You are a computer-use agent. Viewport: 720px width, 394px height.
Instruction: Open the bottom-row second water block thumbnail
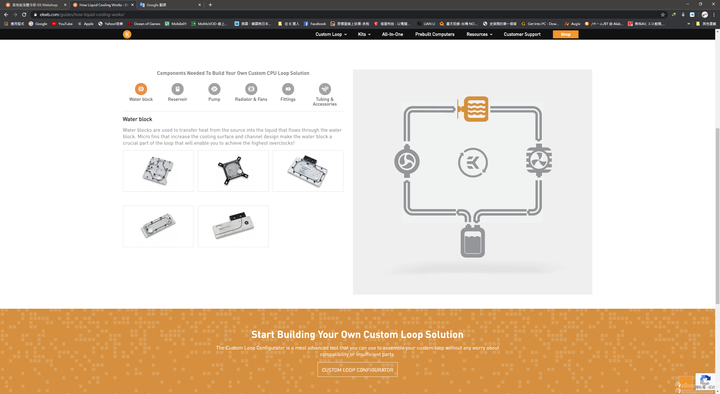click(x=233, y=226)
